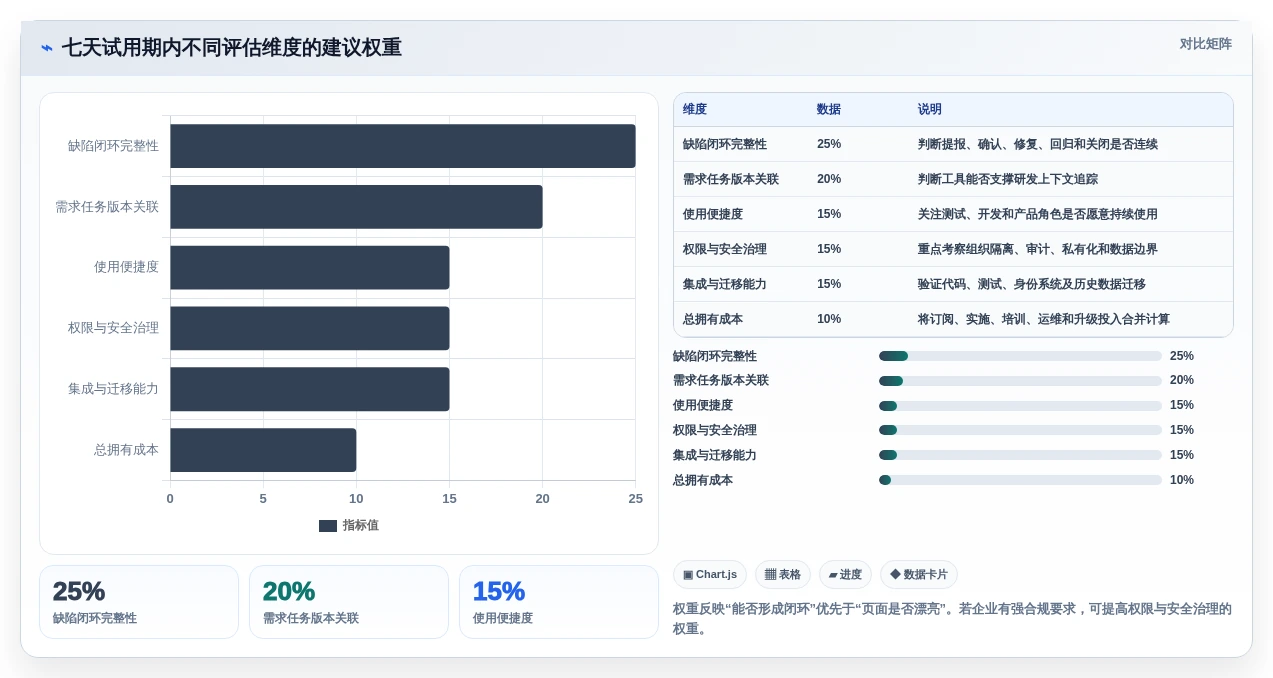Open the 15% 使用便捷度 data card

(559, 602)
